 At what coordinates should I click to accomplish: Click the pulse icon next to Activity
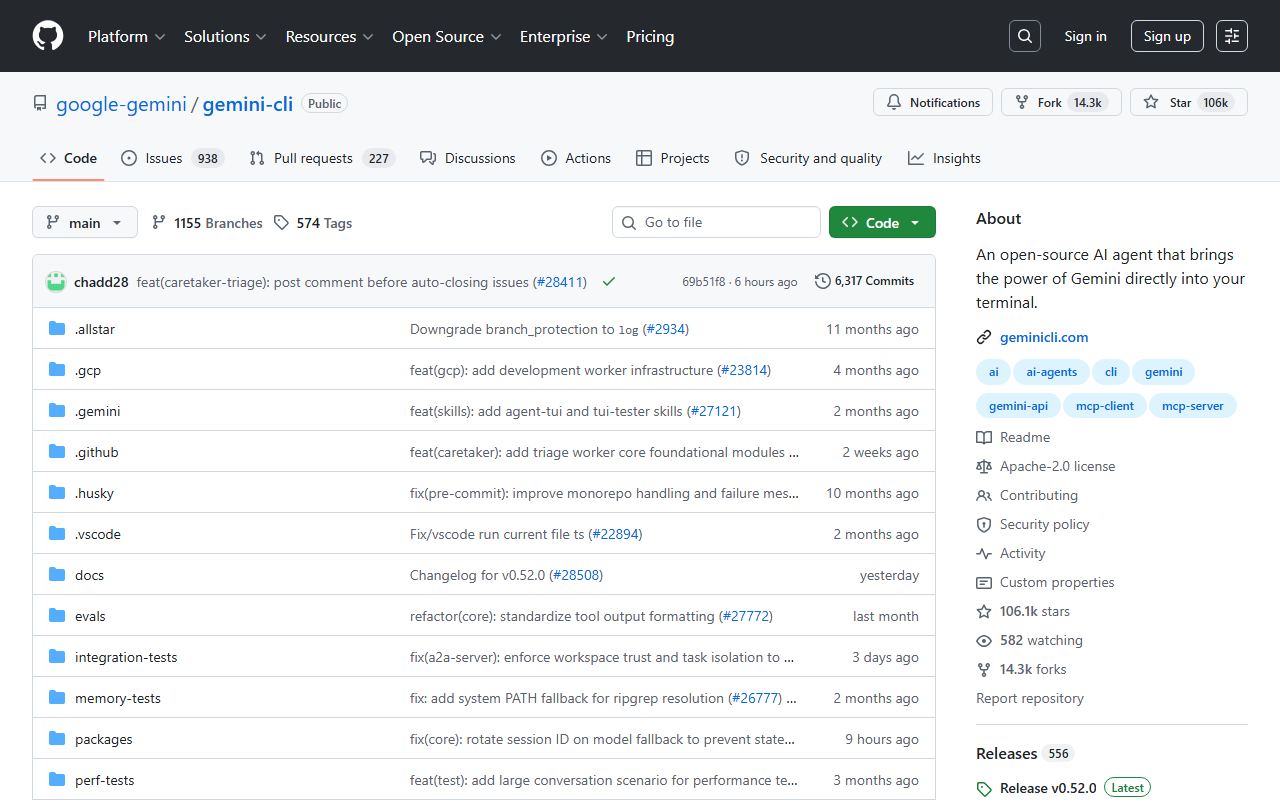pos(984,553)
